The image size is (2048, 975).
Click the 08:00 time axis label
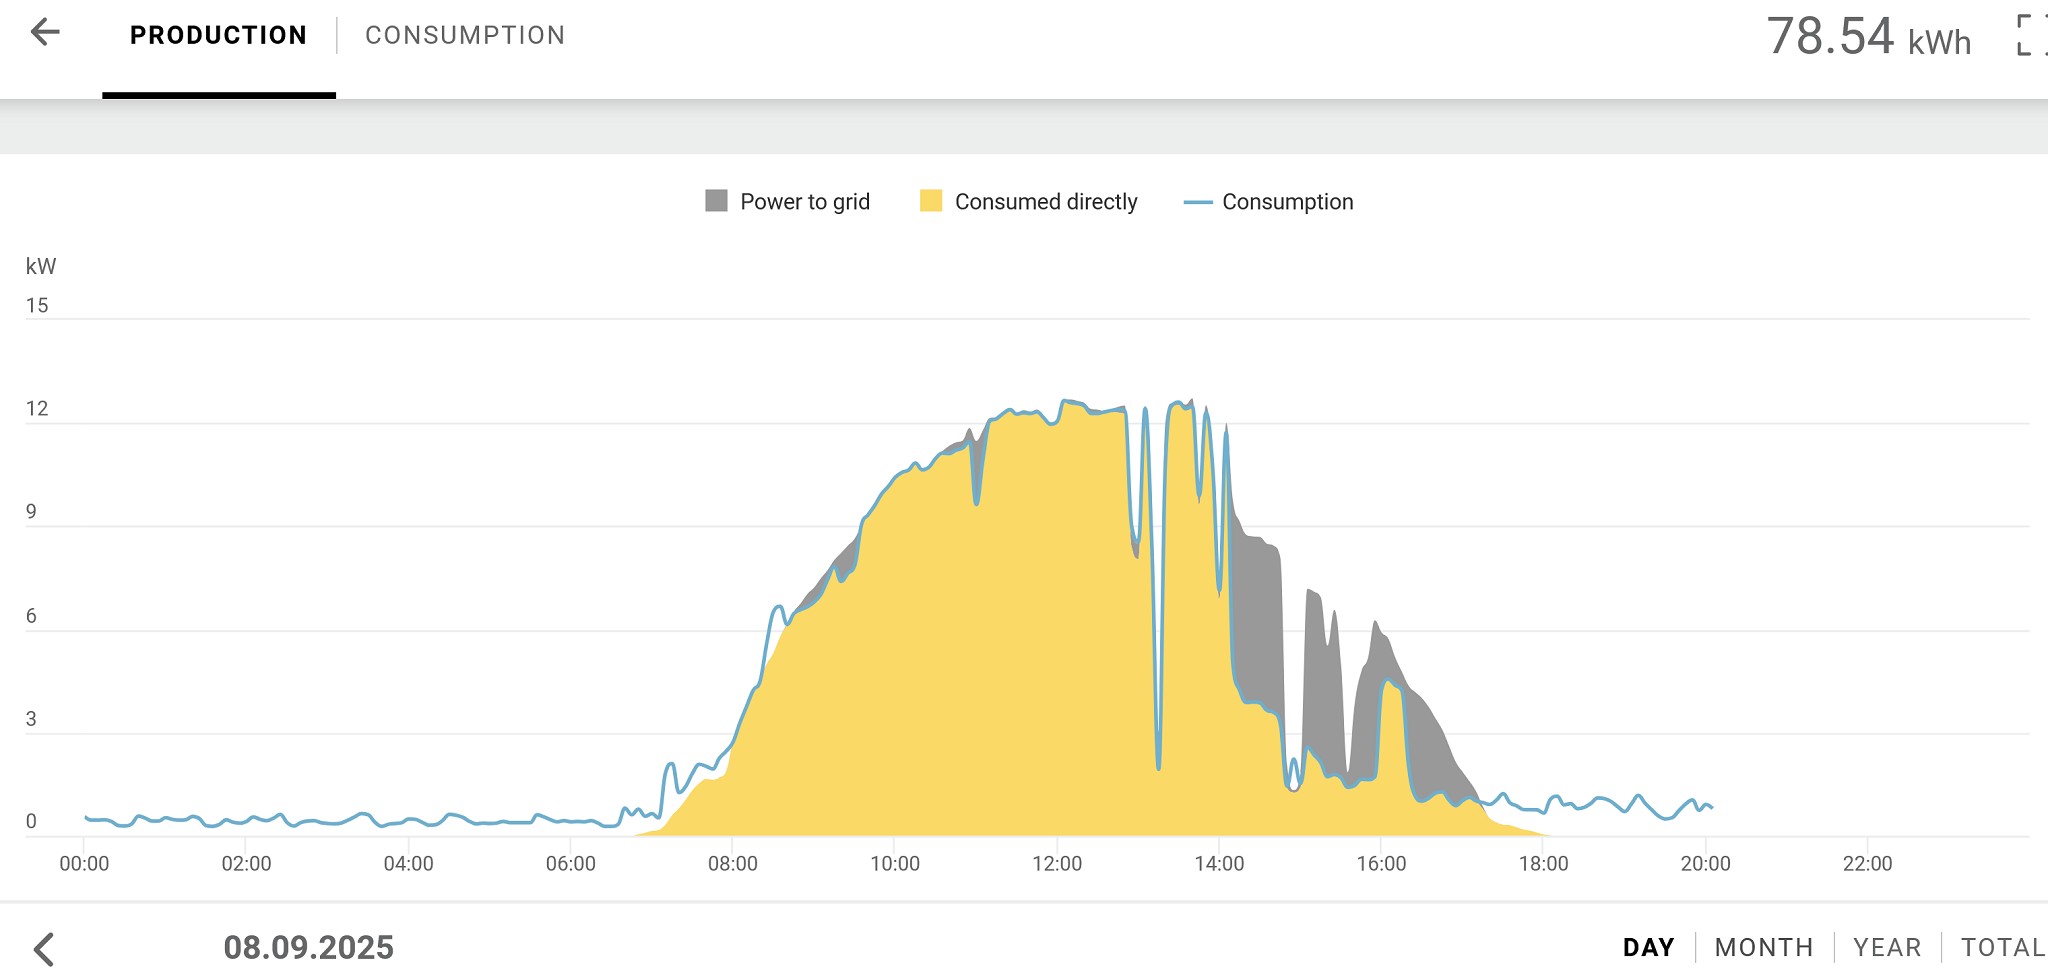[x=732, y=864]
